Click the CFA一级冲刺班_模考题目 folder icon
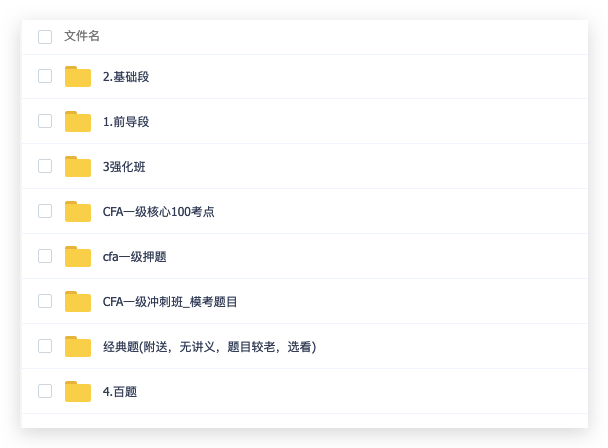The width and height of the screenshot is (608, 448). pos(78,301)
